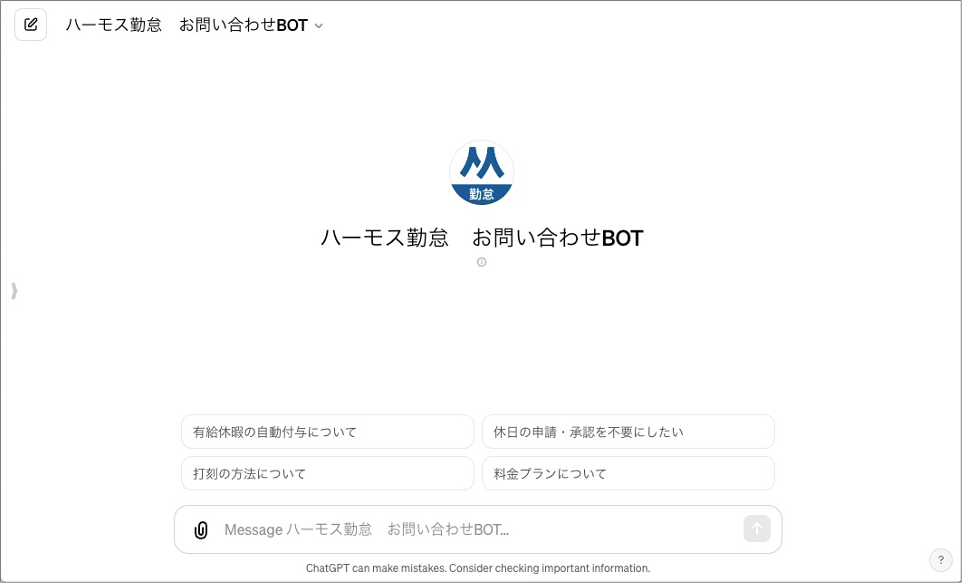Click the info icon below the BOT title

[482, 262]
